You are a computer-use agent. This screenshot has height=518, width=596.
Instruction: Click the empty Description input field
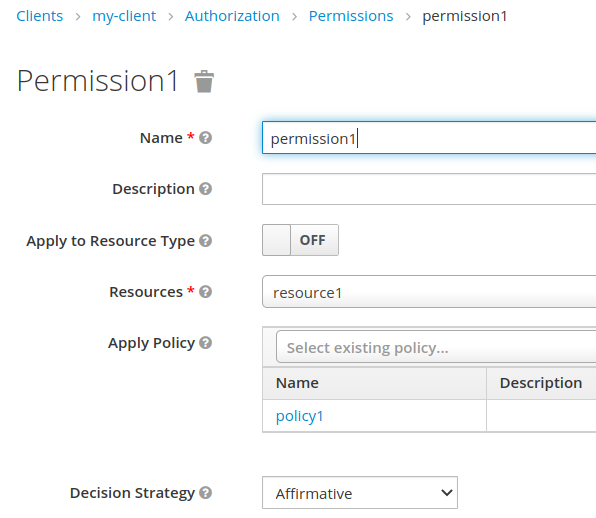(x=429, y=189)
